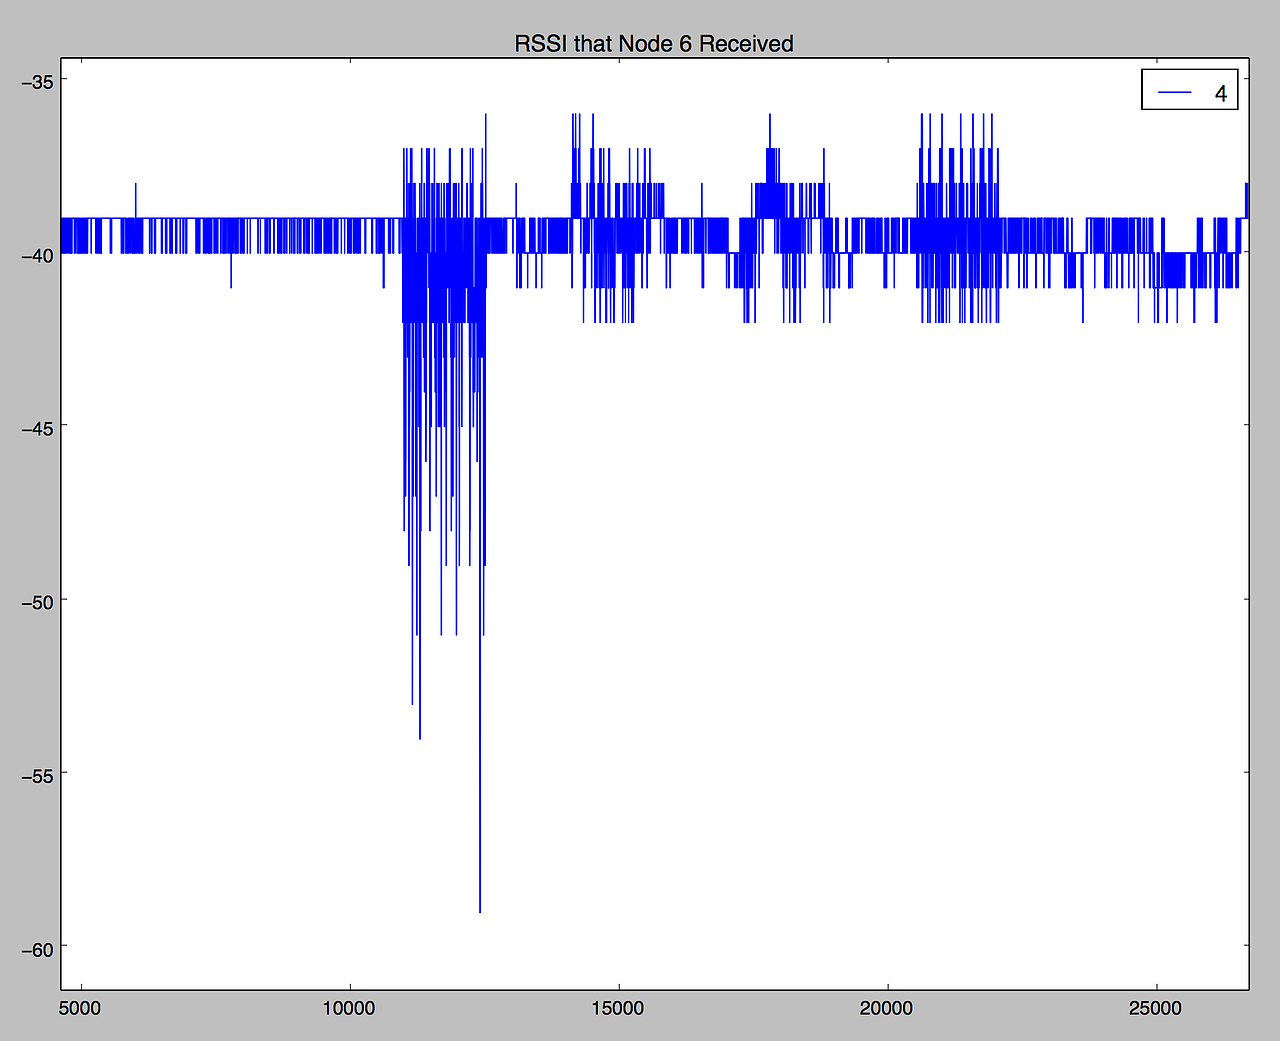This screenshot has width=1280, height=1041.
Task: Click the -60 label at the bottom of the y-axis
Action: [37, 950]
